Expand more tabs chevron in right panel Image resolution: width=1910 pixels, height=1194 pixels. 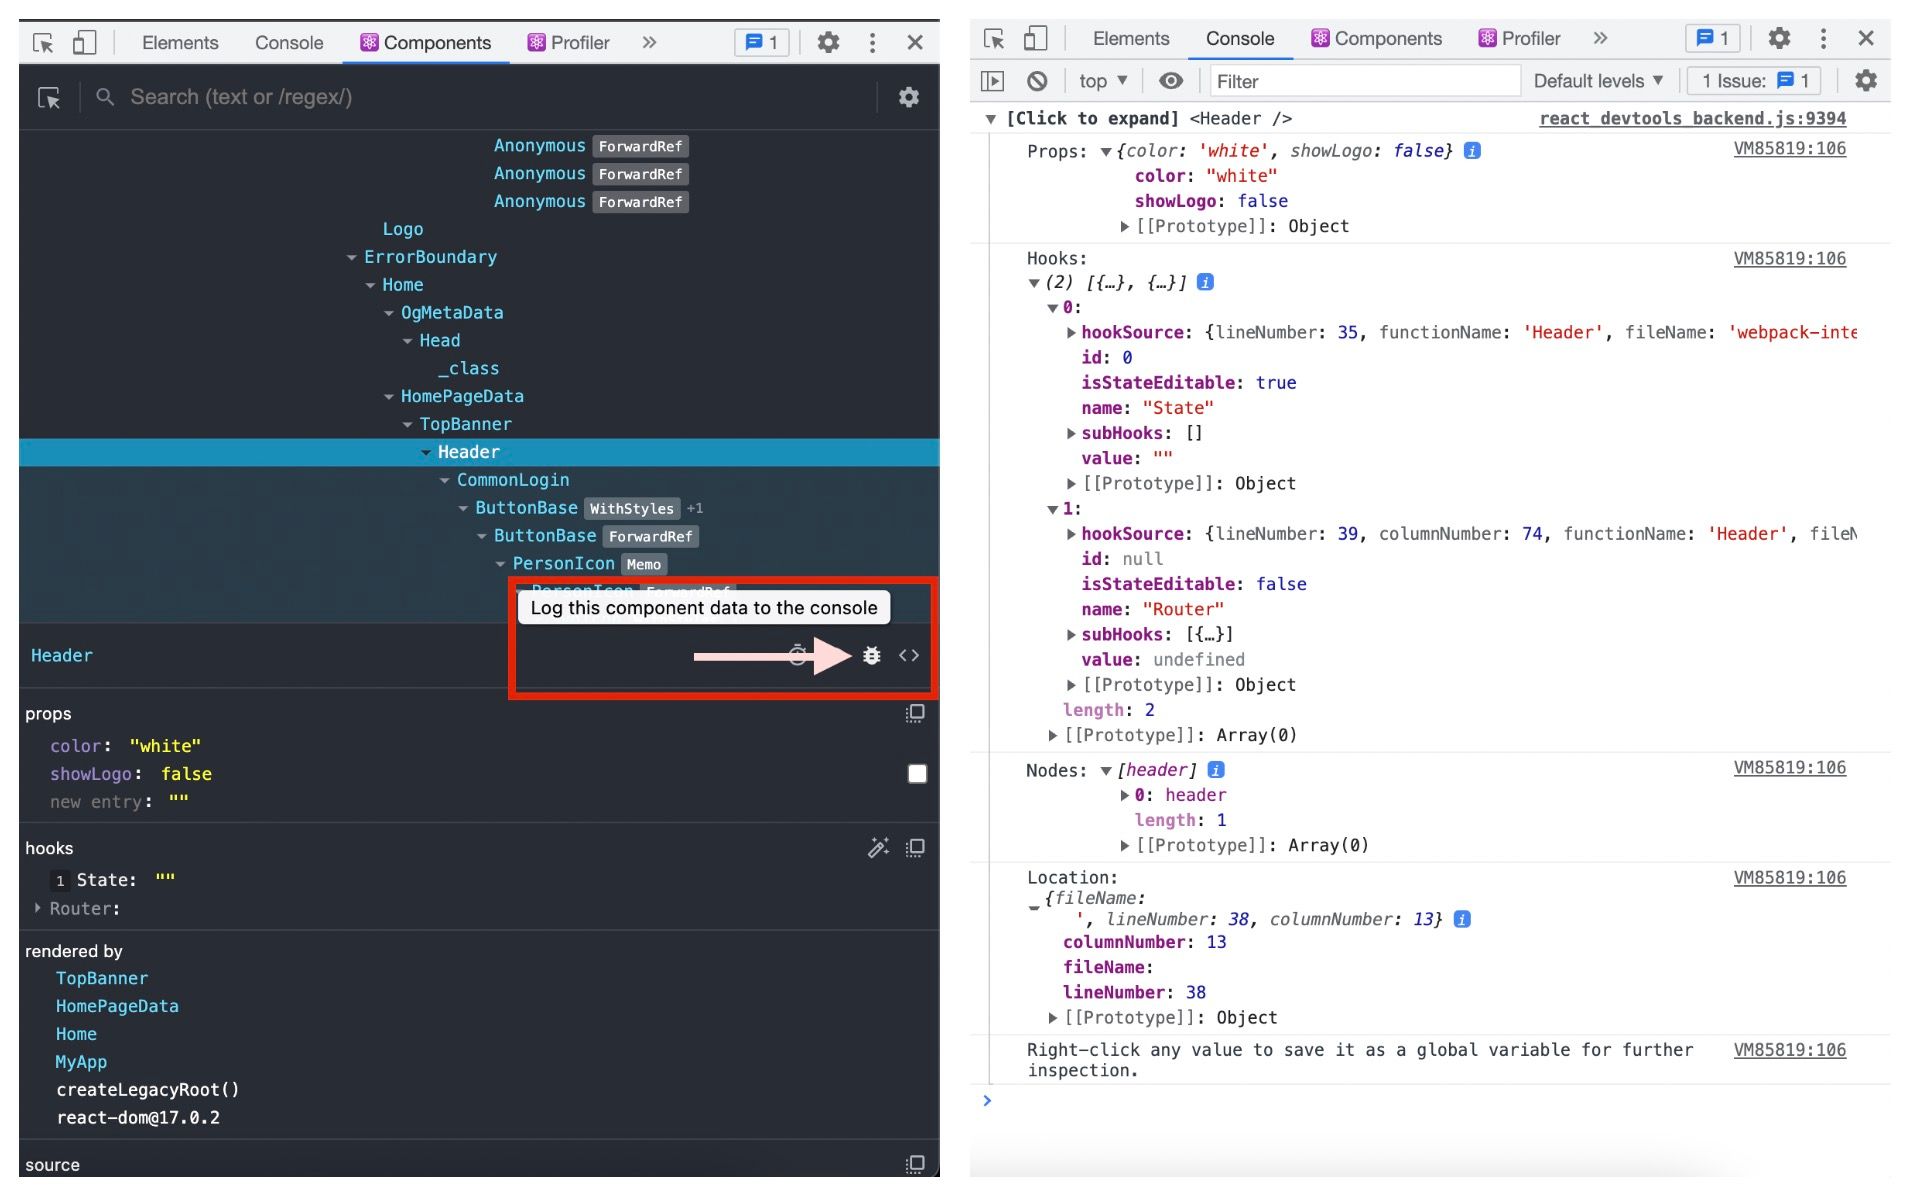pos(1600,39)
